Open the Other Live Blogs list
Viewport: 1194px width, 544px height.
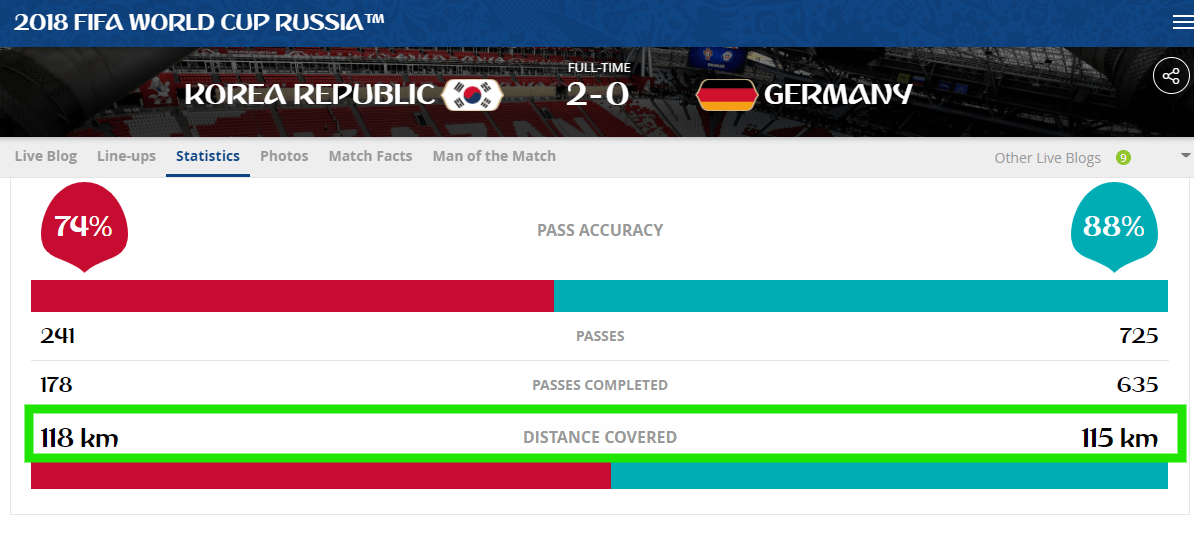pyautogui.click(x=1047, y=158)
